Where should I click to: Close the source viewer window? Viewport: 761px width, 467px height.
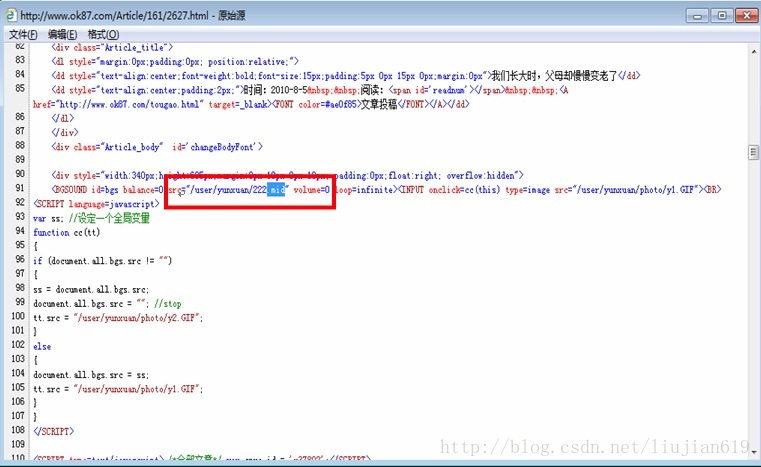click(x=746, y=16)
